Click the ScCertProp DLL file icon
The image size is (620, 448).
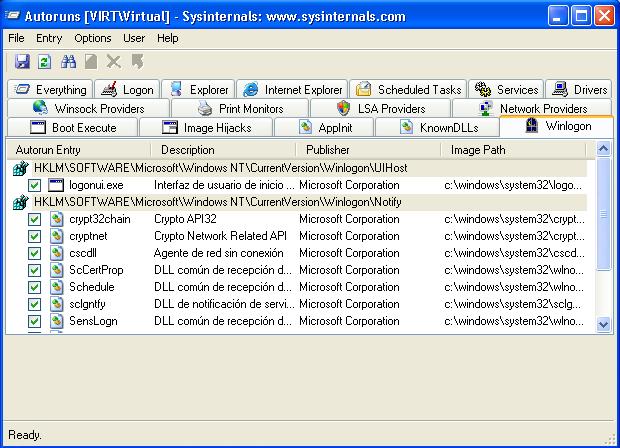pyautogui.click(x=57, y=270)
